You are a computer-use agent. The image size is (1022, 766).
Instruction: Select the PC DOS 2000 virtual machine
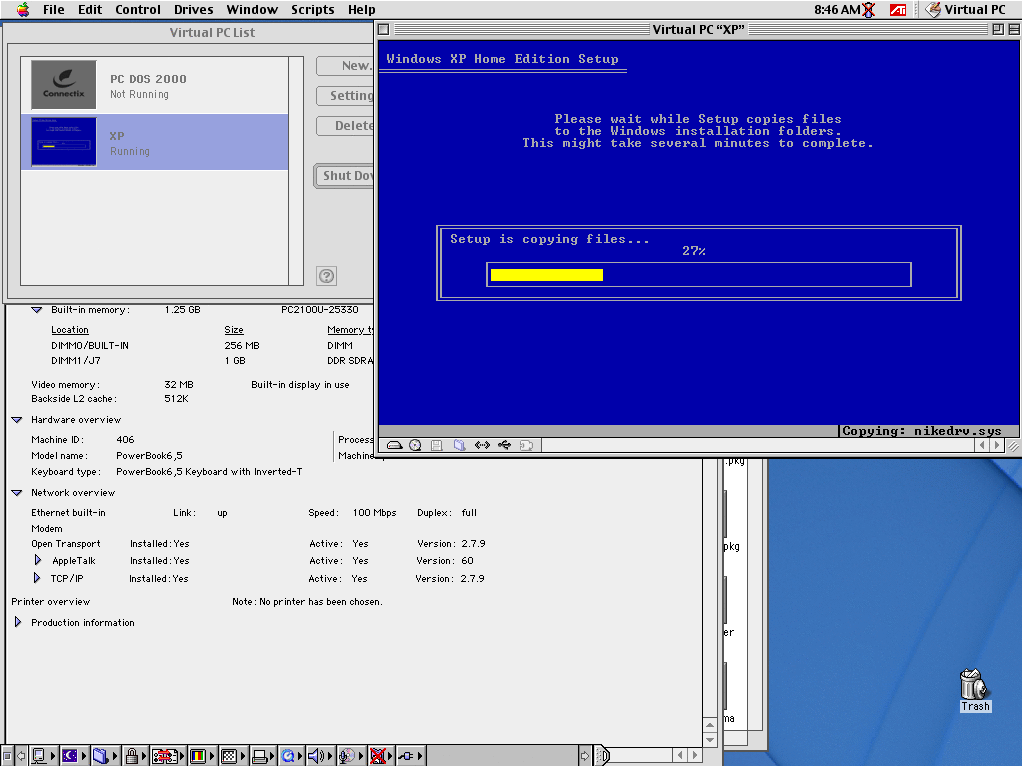coord(154,85)
